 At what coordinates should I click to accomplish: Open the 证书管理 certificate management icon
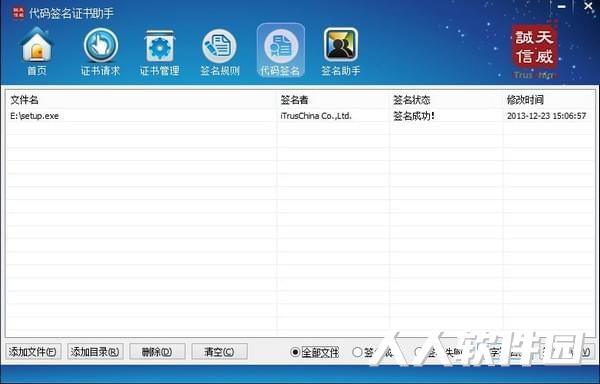160,51
